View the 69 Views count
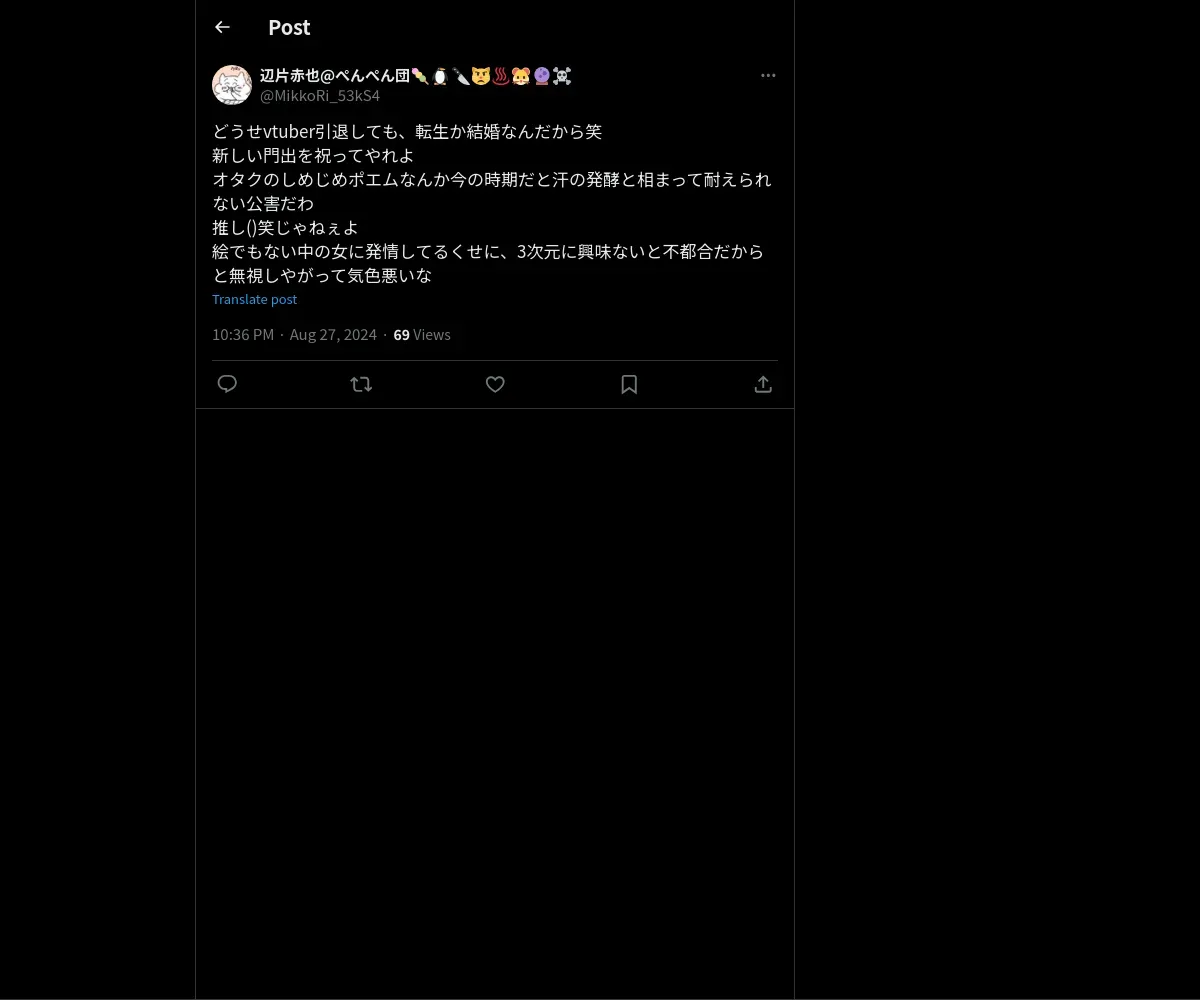Screen dimensions: 1200x1000 click(422, 334)
